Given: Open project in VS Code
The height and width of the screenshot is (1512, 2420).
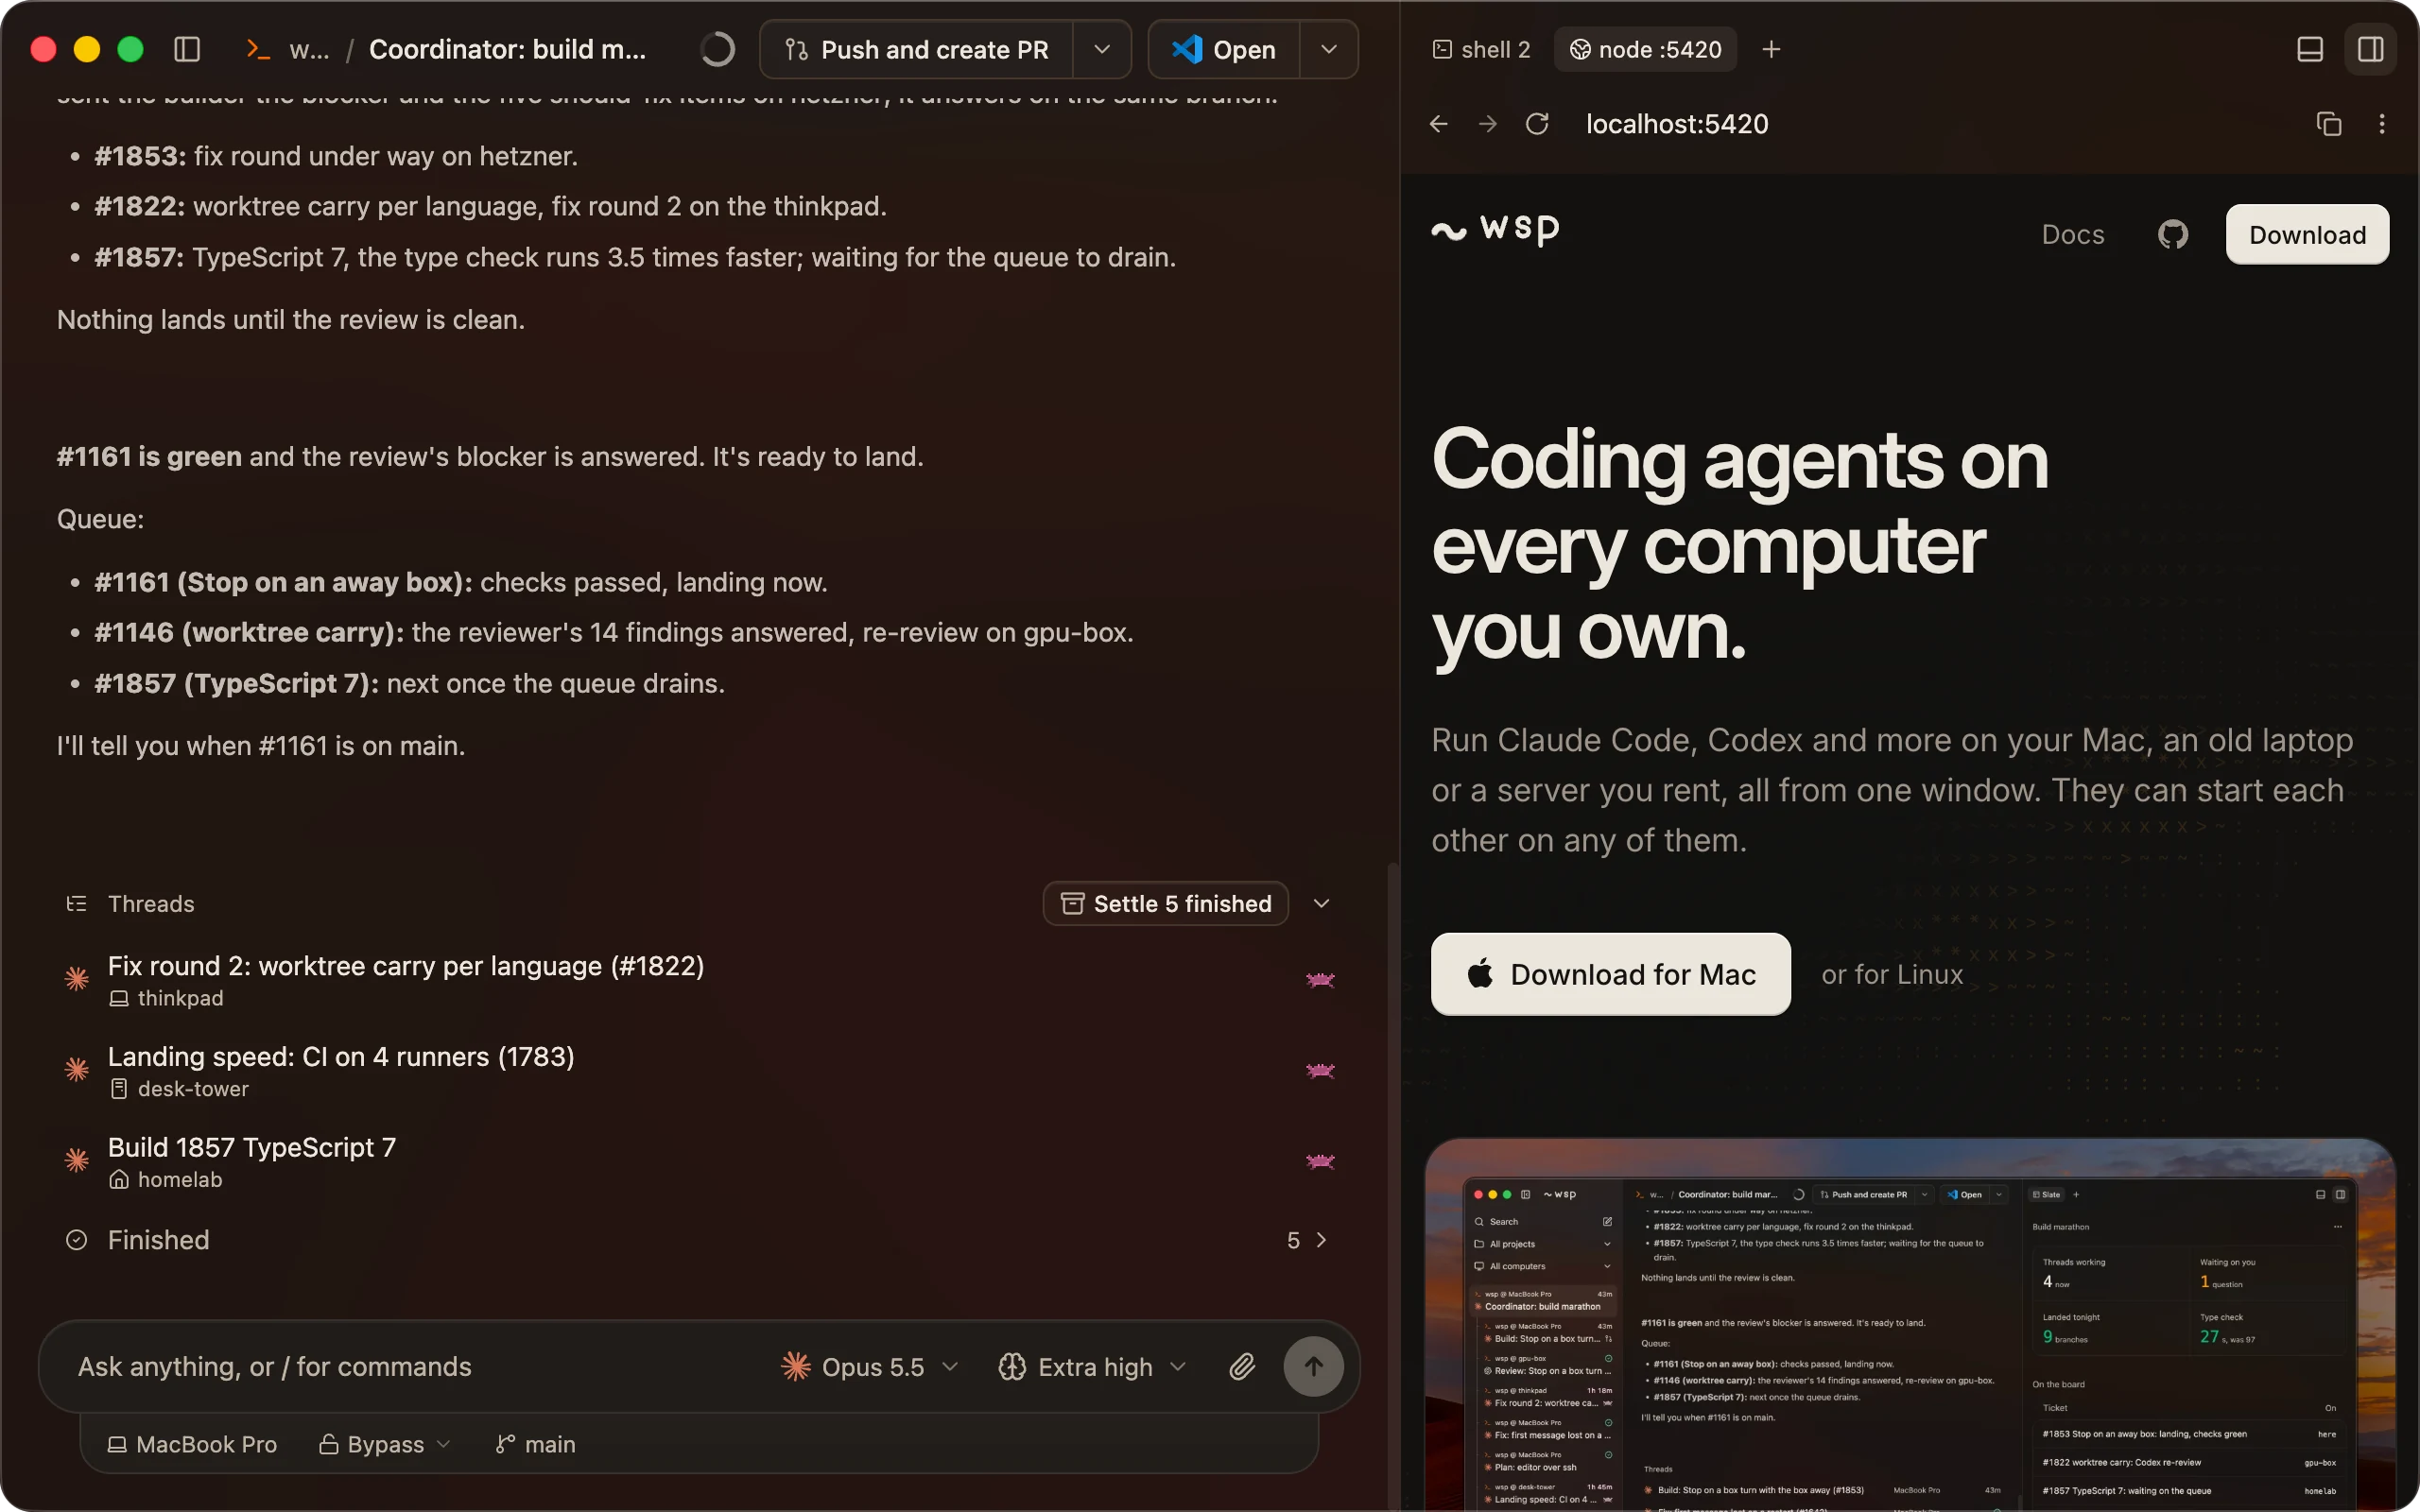Looking at the screenshot, I should [x=1224, y=49].
